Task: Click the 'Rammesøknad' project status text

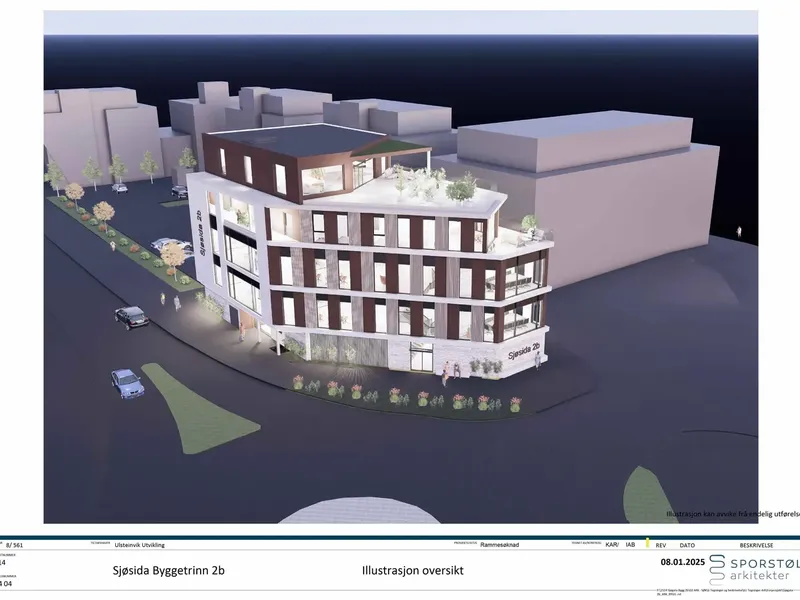Action: point(499,545)
